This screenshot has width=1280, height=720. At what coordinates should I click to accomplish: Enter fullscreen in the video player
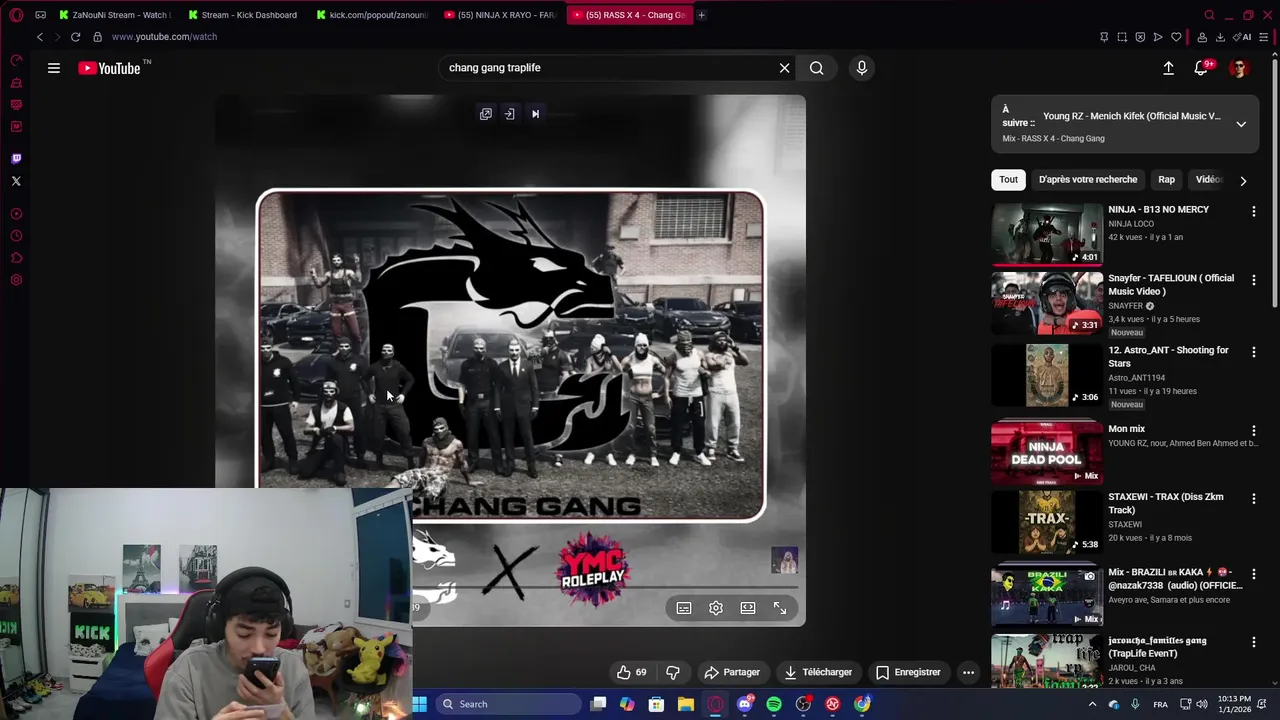pos(780,608)
